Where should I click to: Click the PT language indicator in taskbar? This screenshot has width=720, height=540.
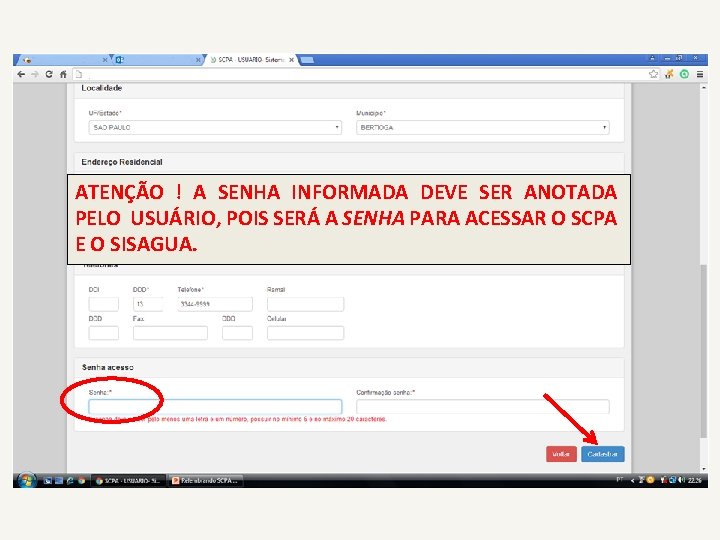tap(619, 480)
